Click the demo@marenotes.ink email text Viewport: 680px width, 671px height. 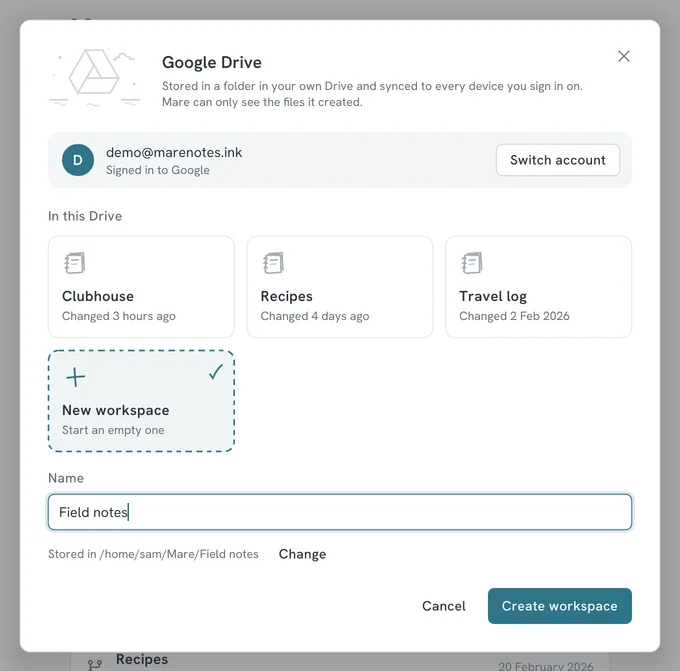(174, 152)
